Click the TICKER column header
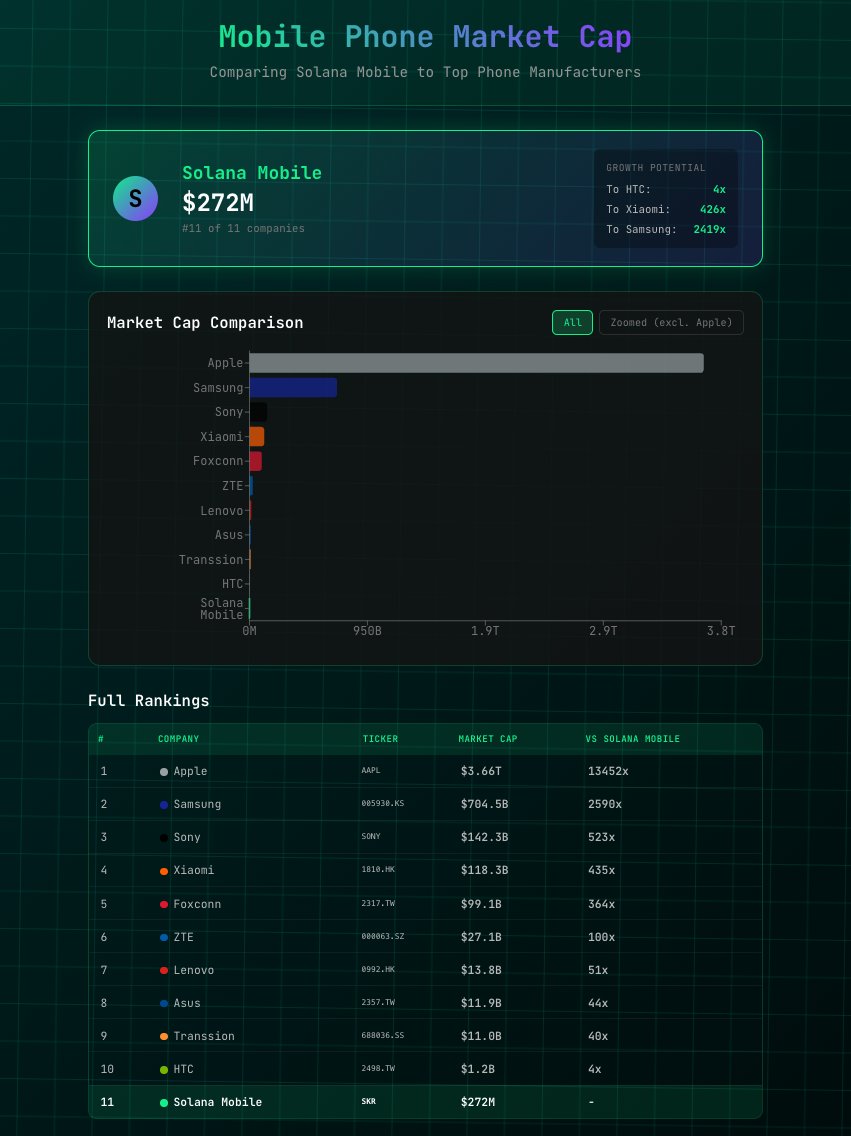This screenshot has height=1136, width=851. tap(380, 739)
